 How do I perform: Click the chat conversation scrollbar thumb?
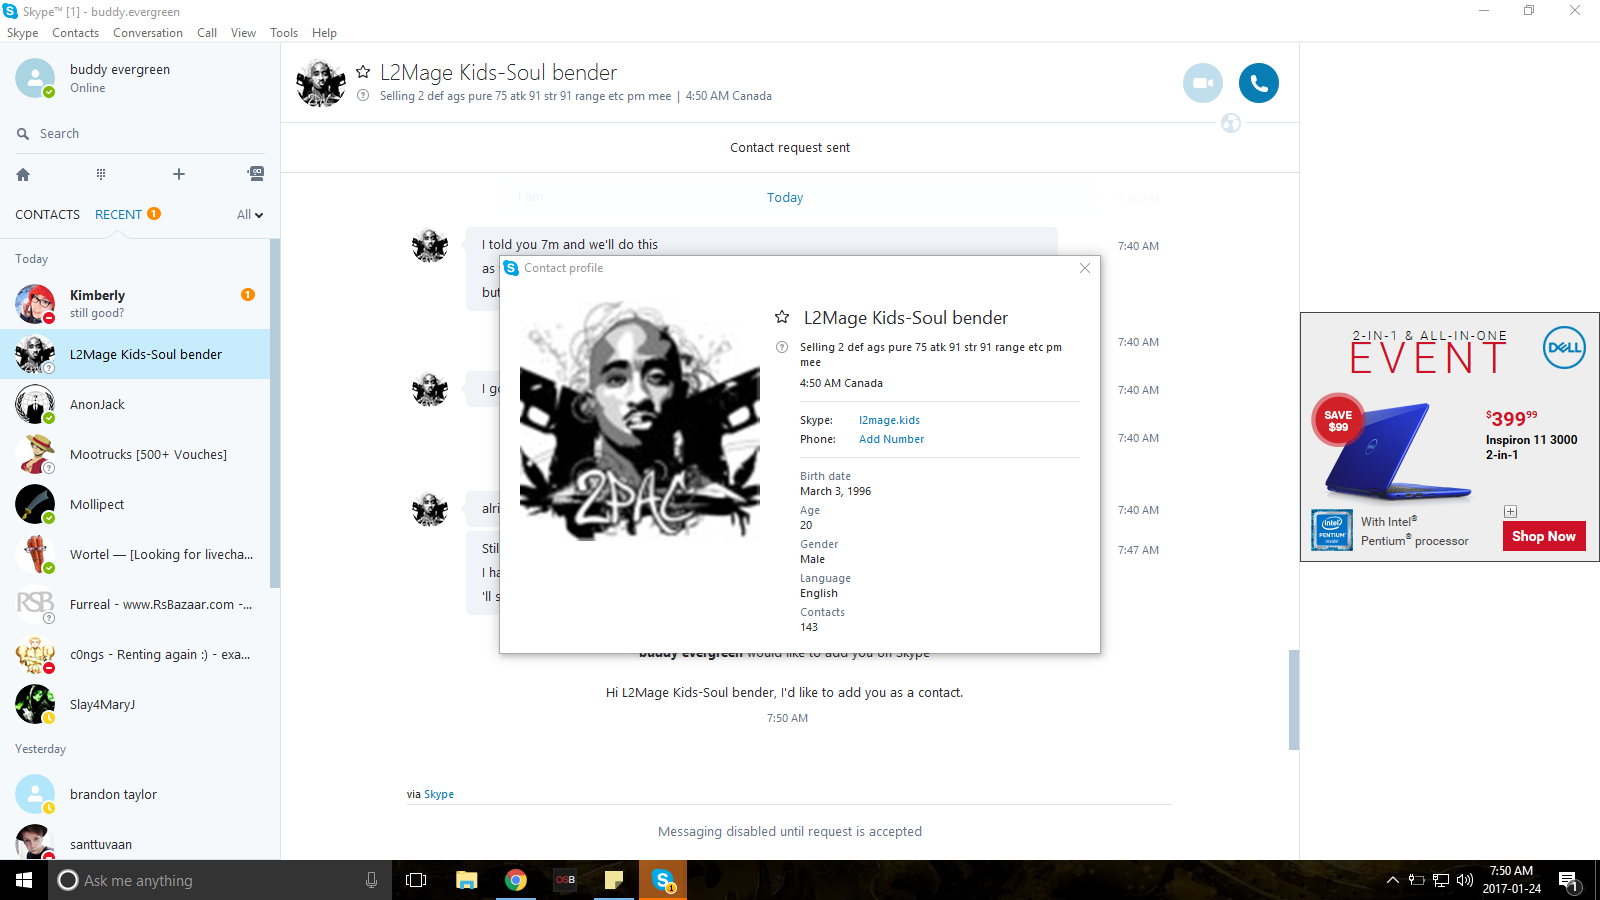(x=1294, y=700)
